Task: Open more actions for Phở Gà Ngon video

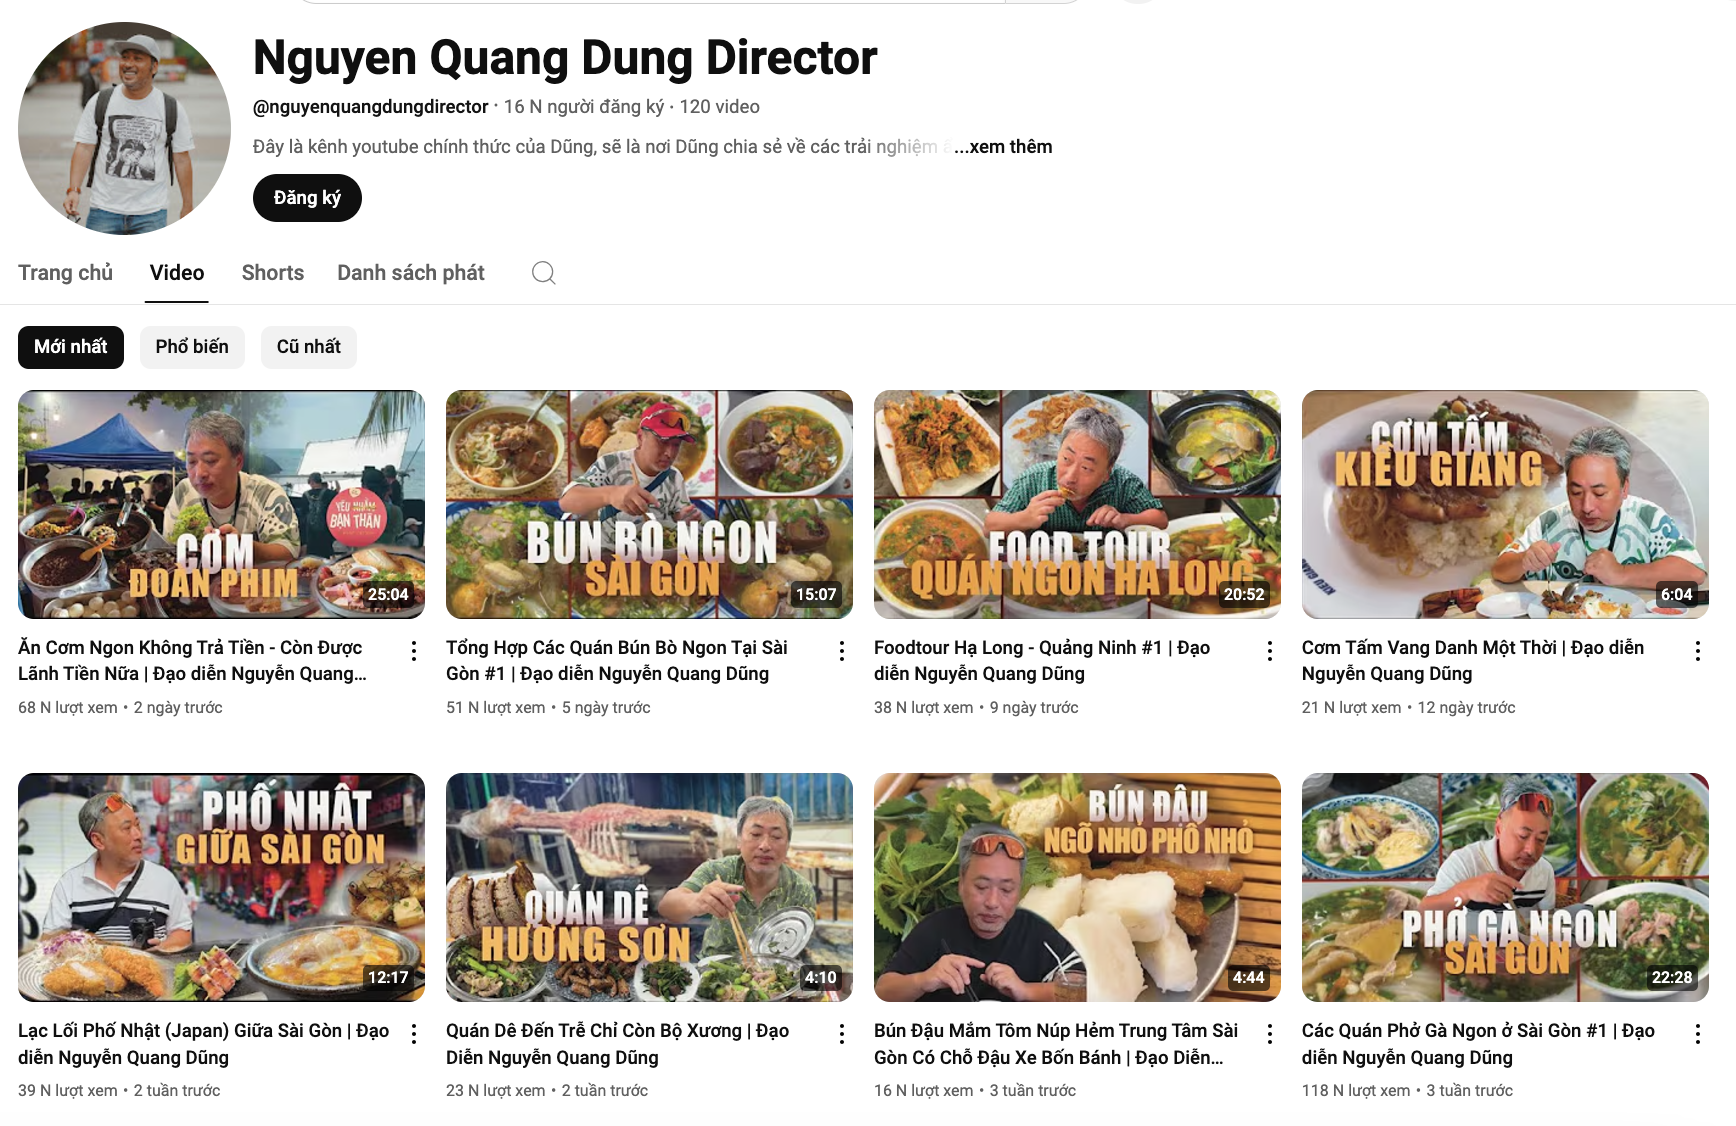Action: (x=1697, y=1034)
